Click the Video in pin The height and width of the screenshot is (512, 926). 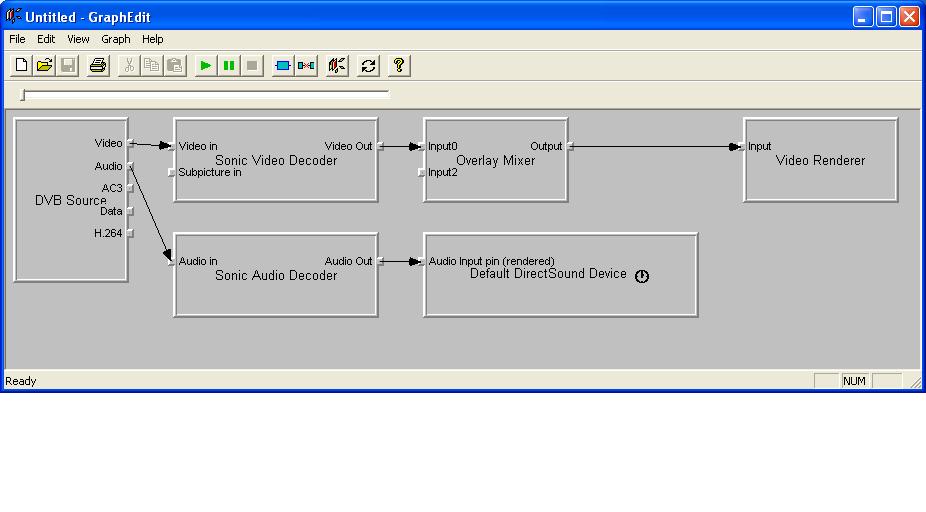pyautogui.click(x=171, y=146)
